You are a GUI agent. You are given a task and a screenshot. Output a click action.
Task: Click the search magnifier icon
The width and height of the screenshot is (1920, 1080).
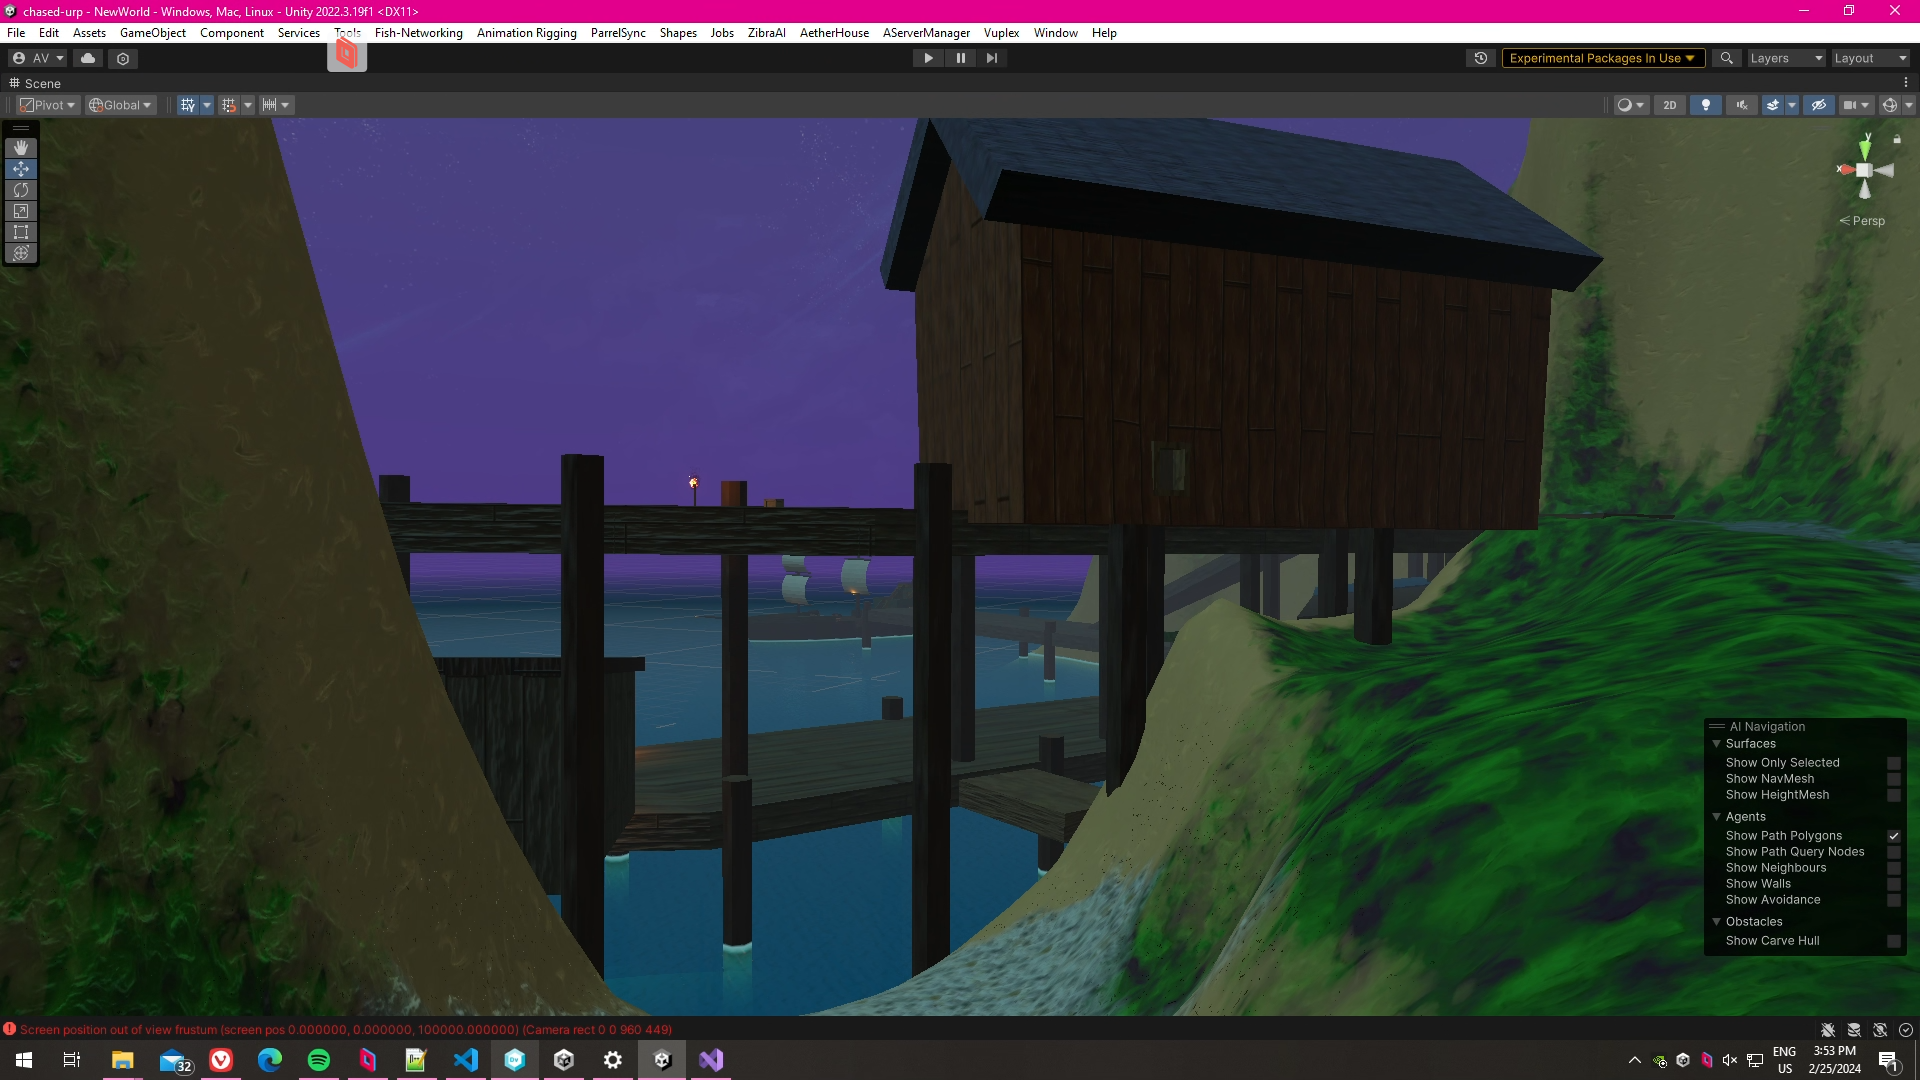click(1726, 58)
